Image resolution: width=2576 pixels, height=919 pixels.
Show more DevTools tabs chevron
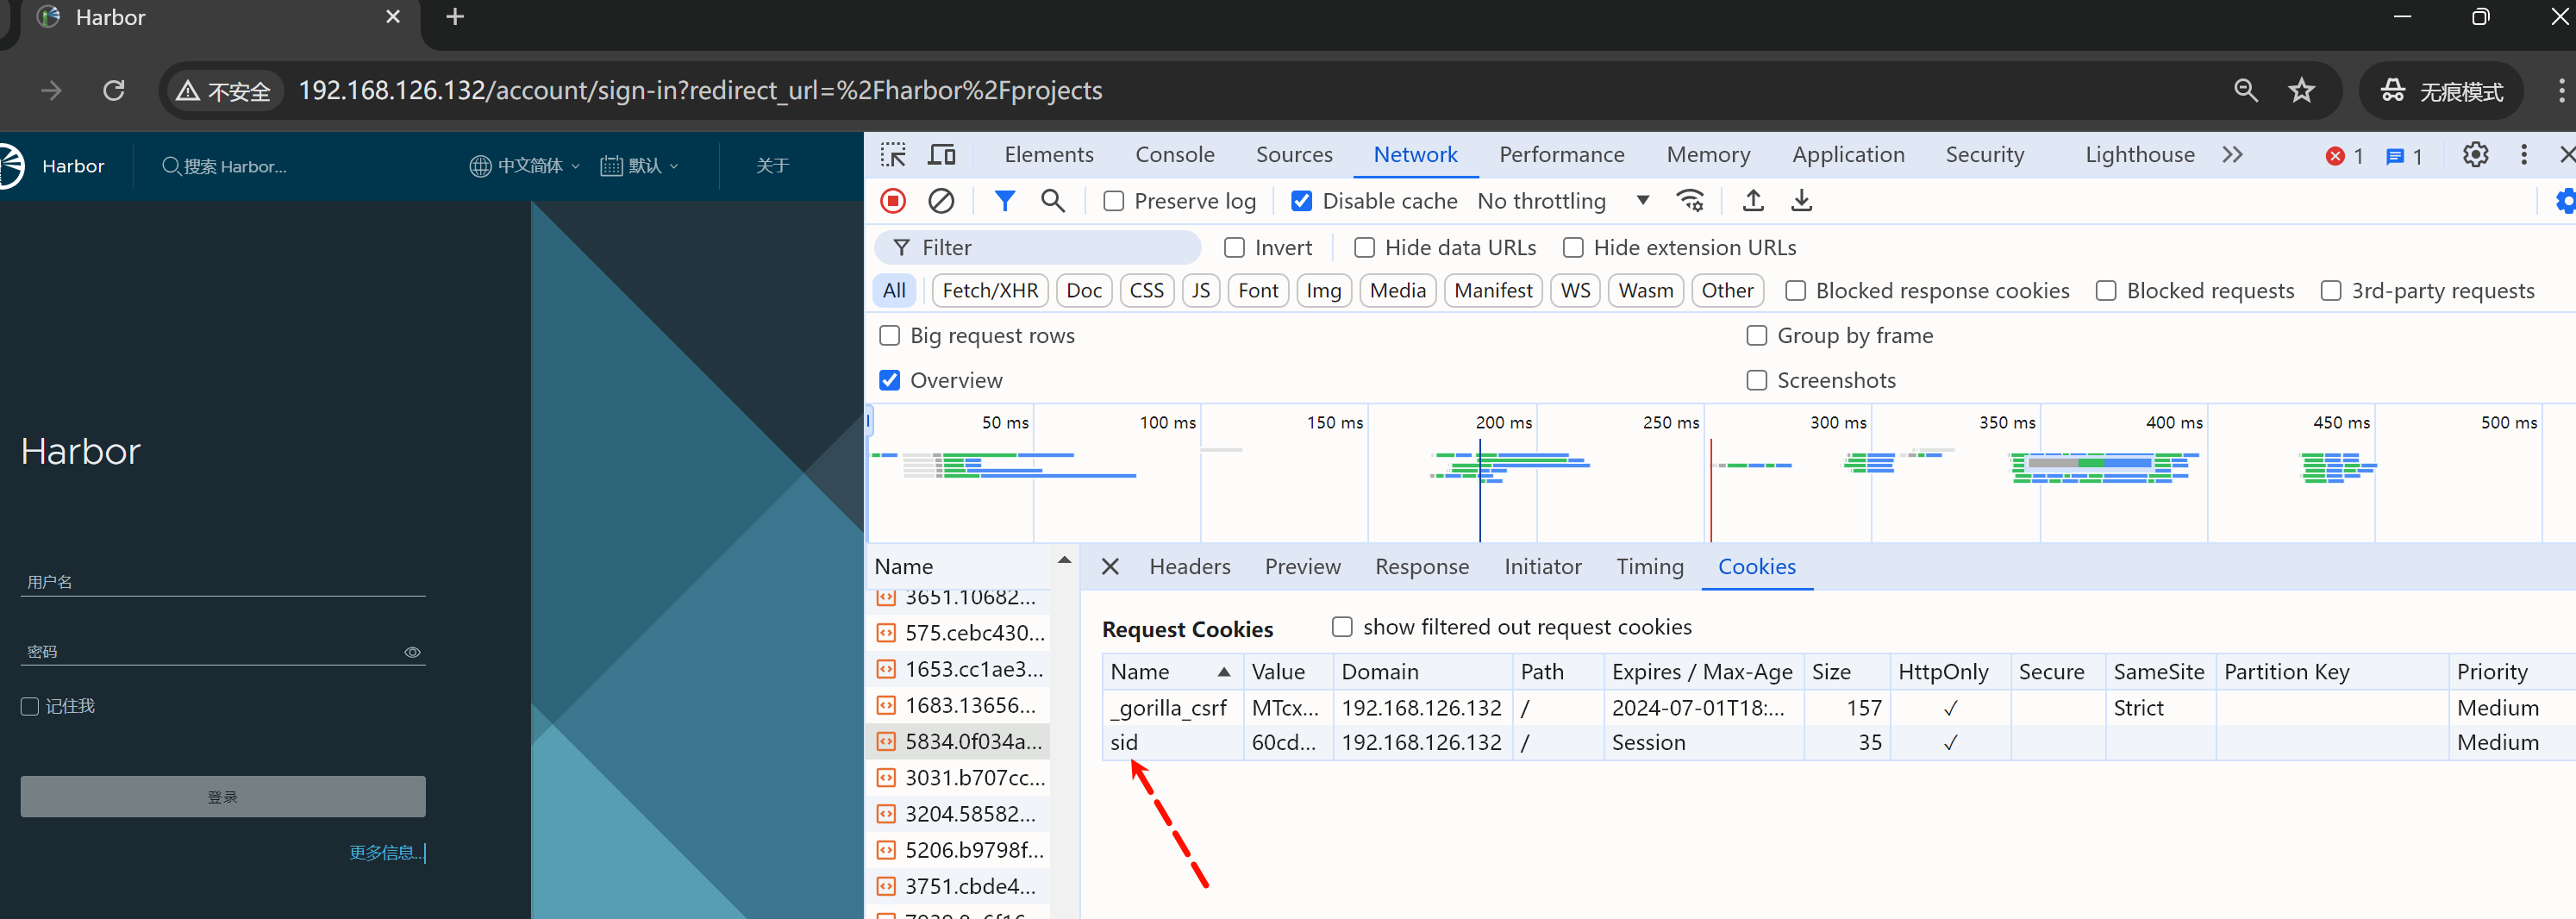pos(2232,155)
